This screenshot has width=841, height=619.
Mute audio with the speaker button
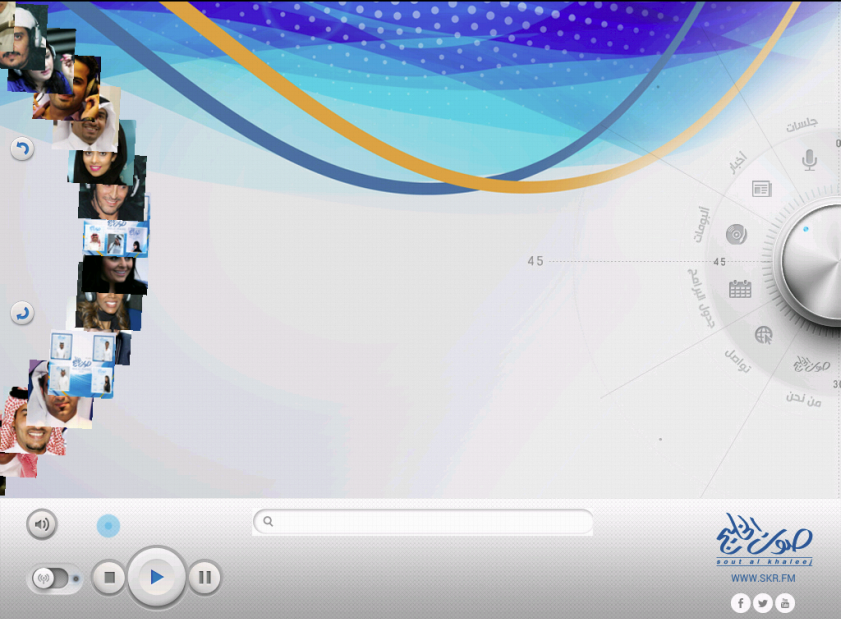(x=41, y=524)
